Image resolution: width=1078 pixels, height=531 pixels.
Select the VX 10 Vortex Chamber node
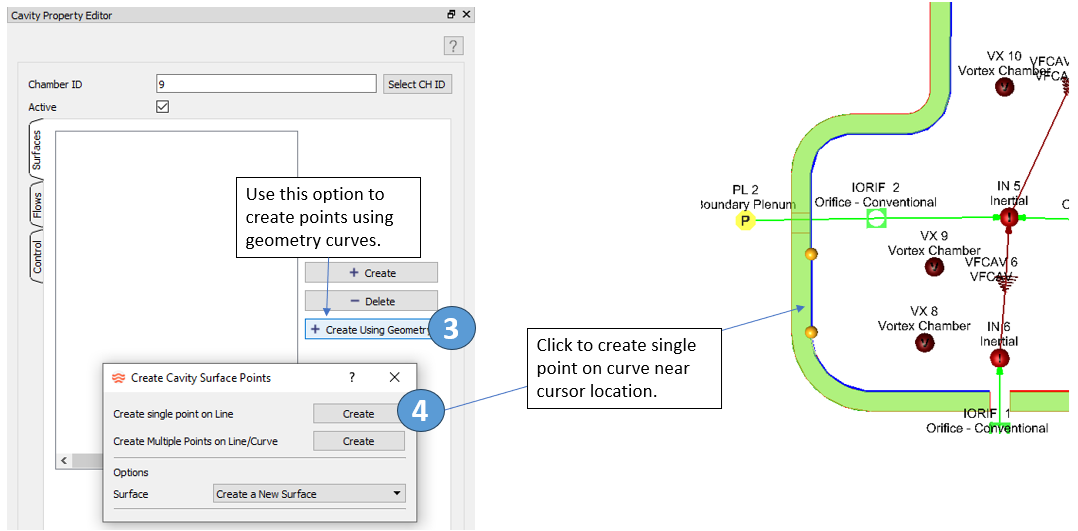pyautogui.click(x=1004, y=87)
